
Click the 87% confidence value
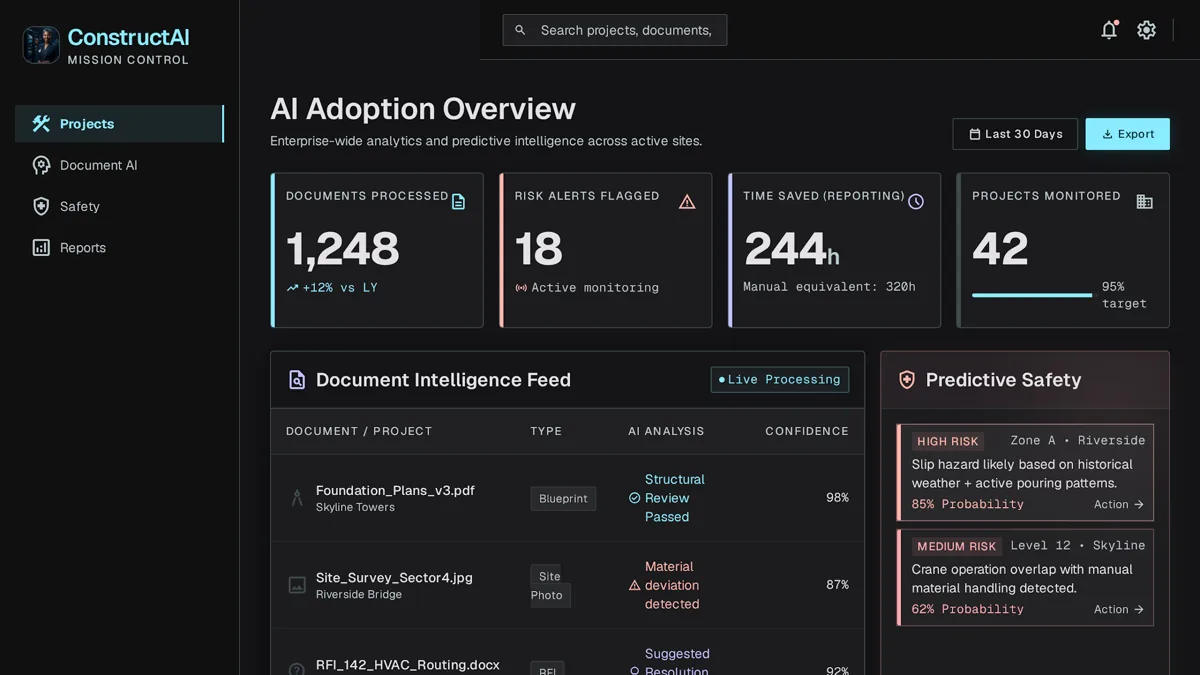coord(837,585)
